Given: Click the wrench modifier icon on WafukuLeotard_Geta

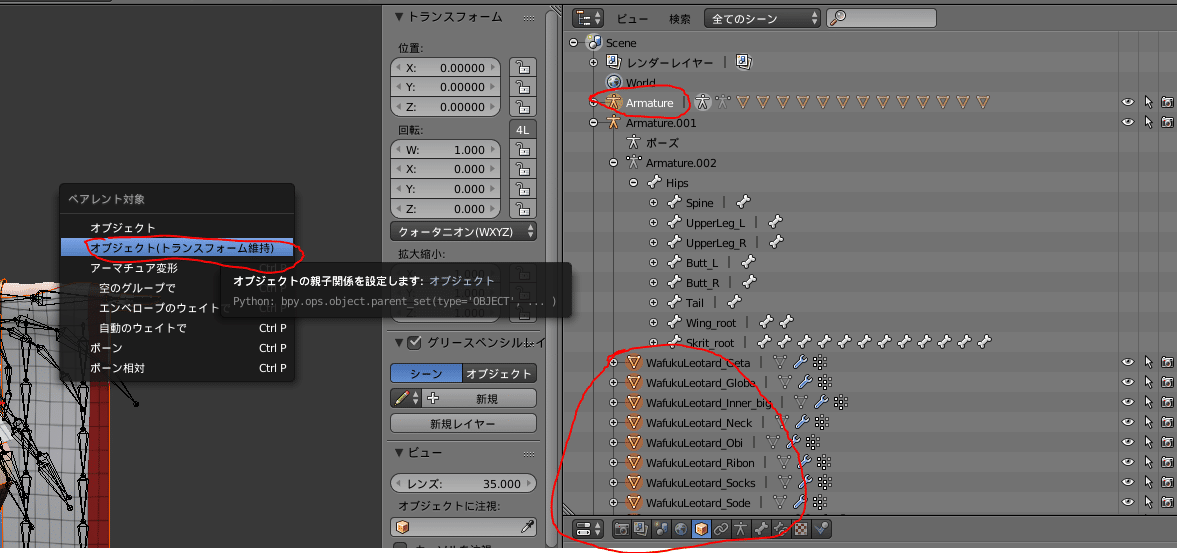Looking at the screenshot, I should (803, 362).
